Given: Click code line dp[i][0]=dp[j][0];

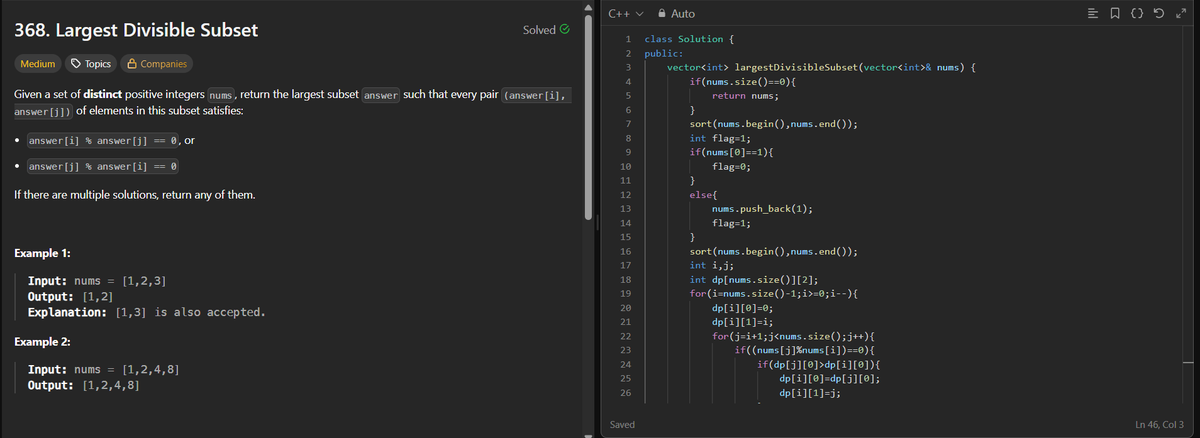Looking at the screenshot, I should (x=830, y=379).
